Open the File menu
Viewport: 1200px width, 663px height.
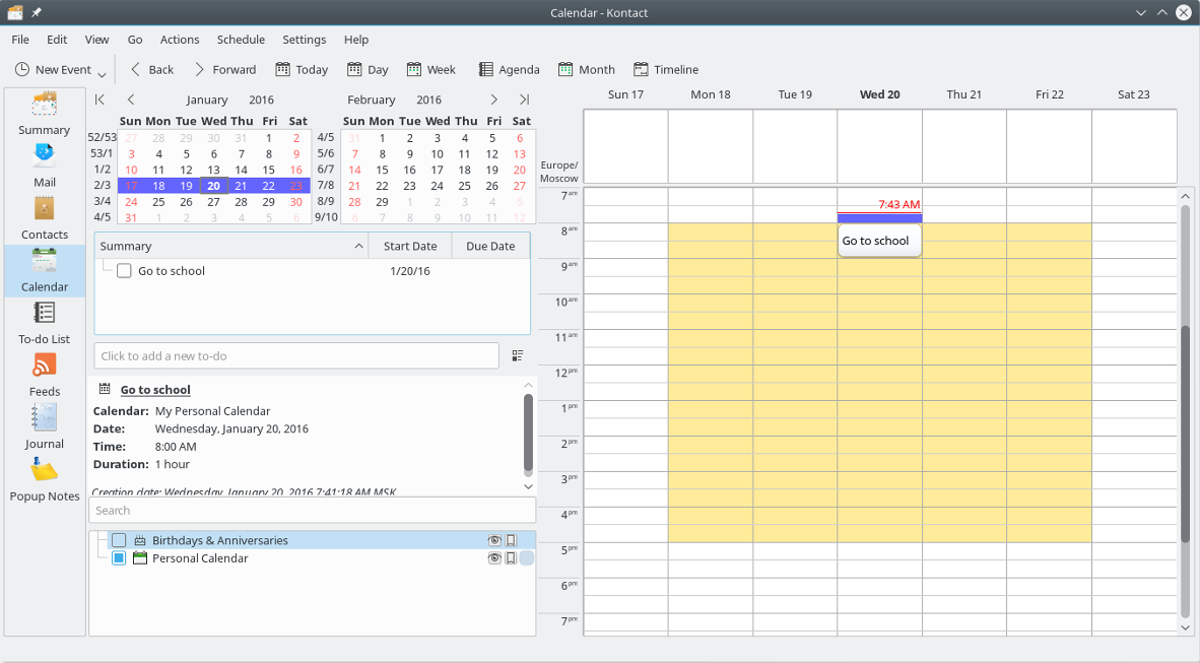[x=20, y=39]
